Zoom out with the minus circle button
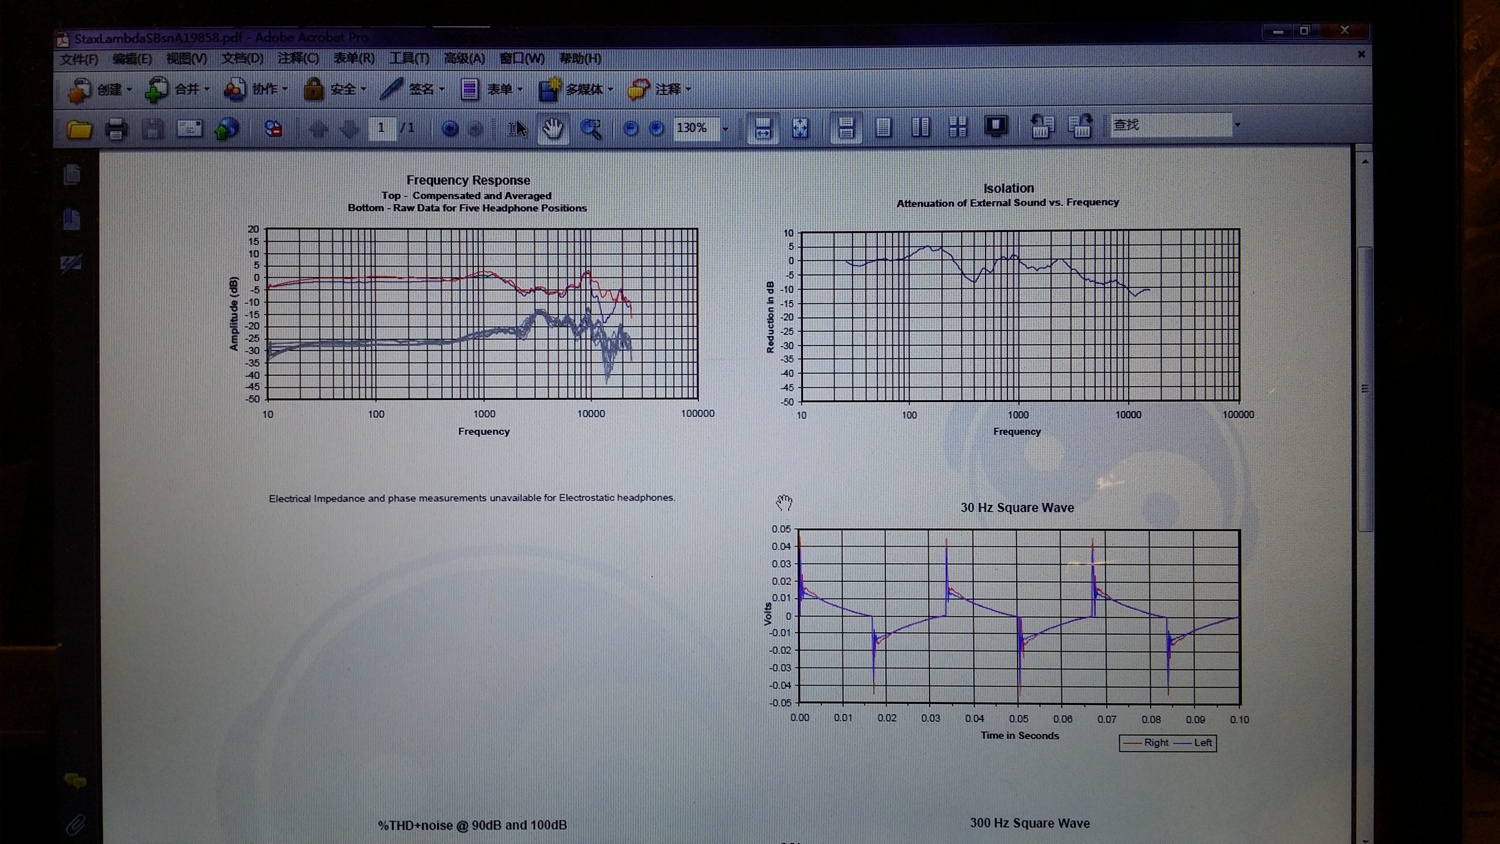This screenshot has width=1500, height=844. point(630,128)
